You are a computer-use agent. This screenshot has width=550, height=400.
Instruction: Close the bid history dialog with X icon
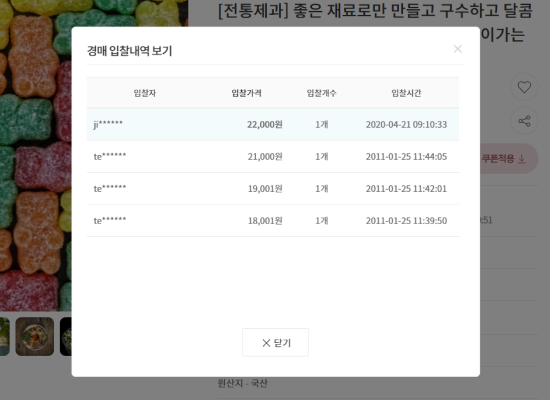tap(457, 49)
